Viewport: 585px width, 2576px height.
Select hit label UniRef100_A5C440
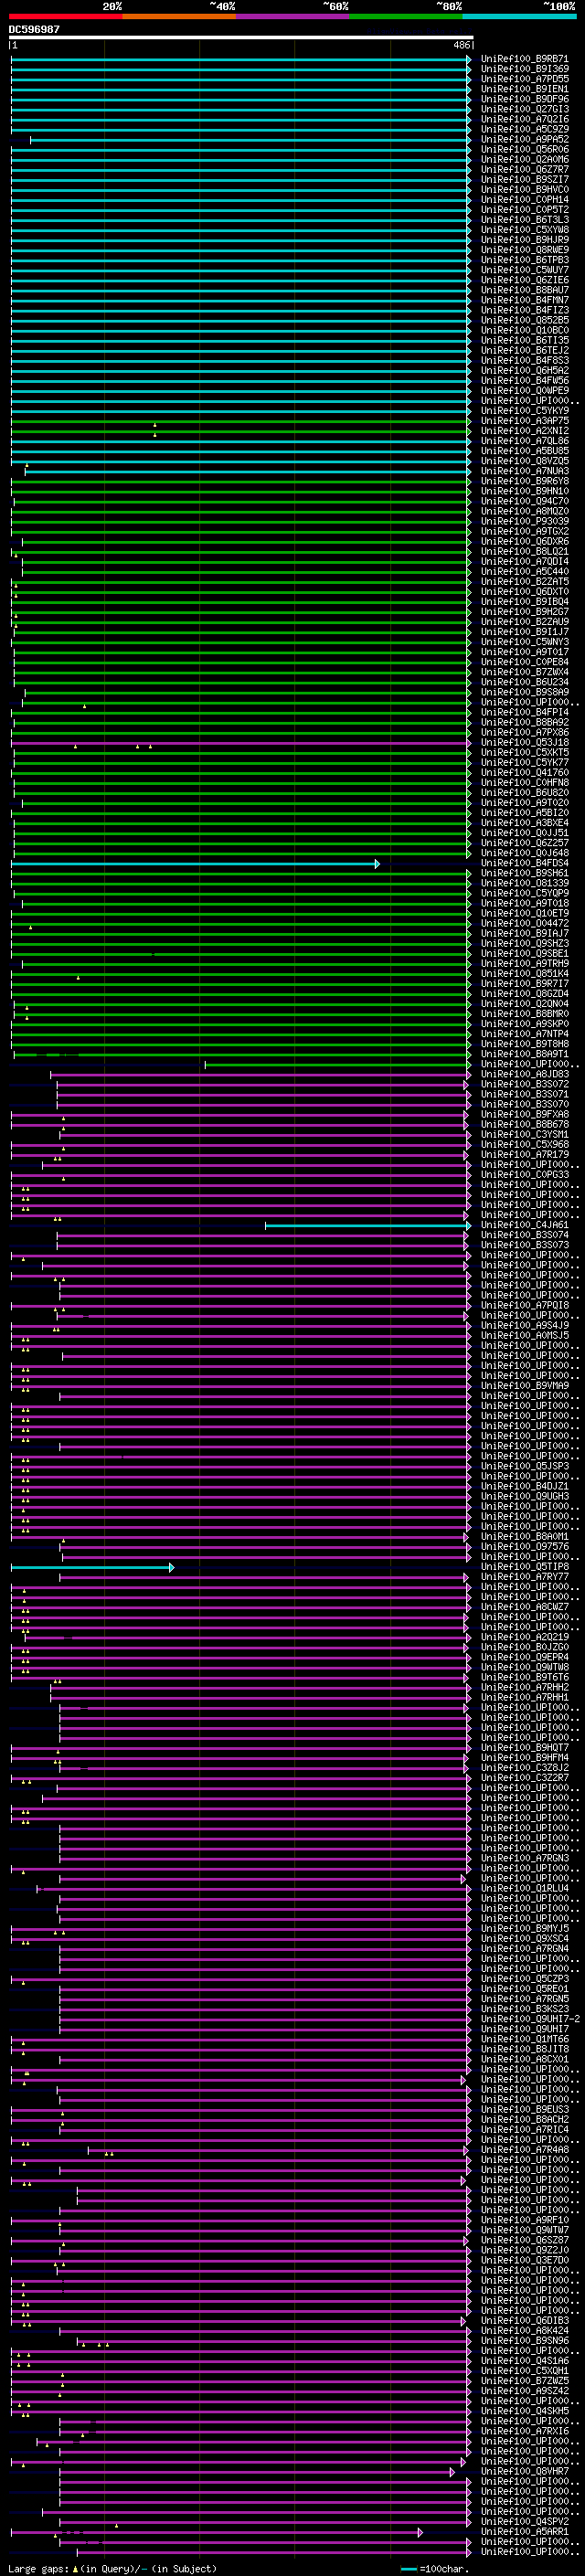point(525,571)
